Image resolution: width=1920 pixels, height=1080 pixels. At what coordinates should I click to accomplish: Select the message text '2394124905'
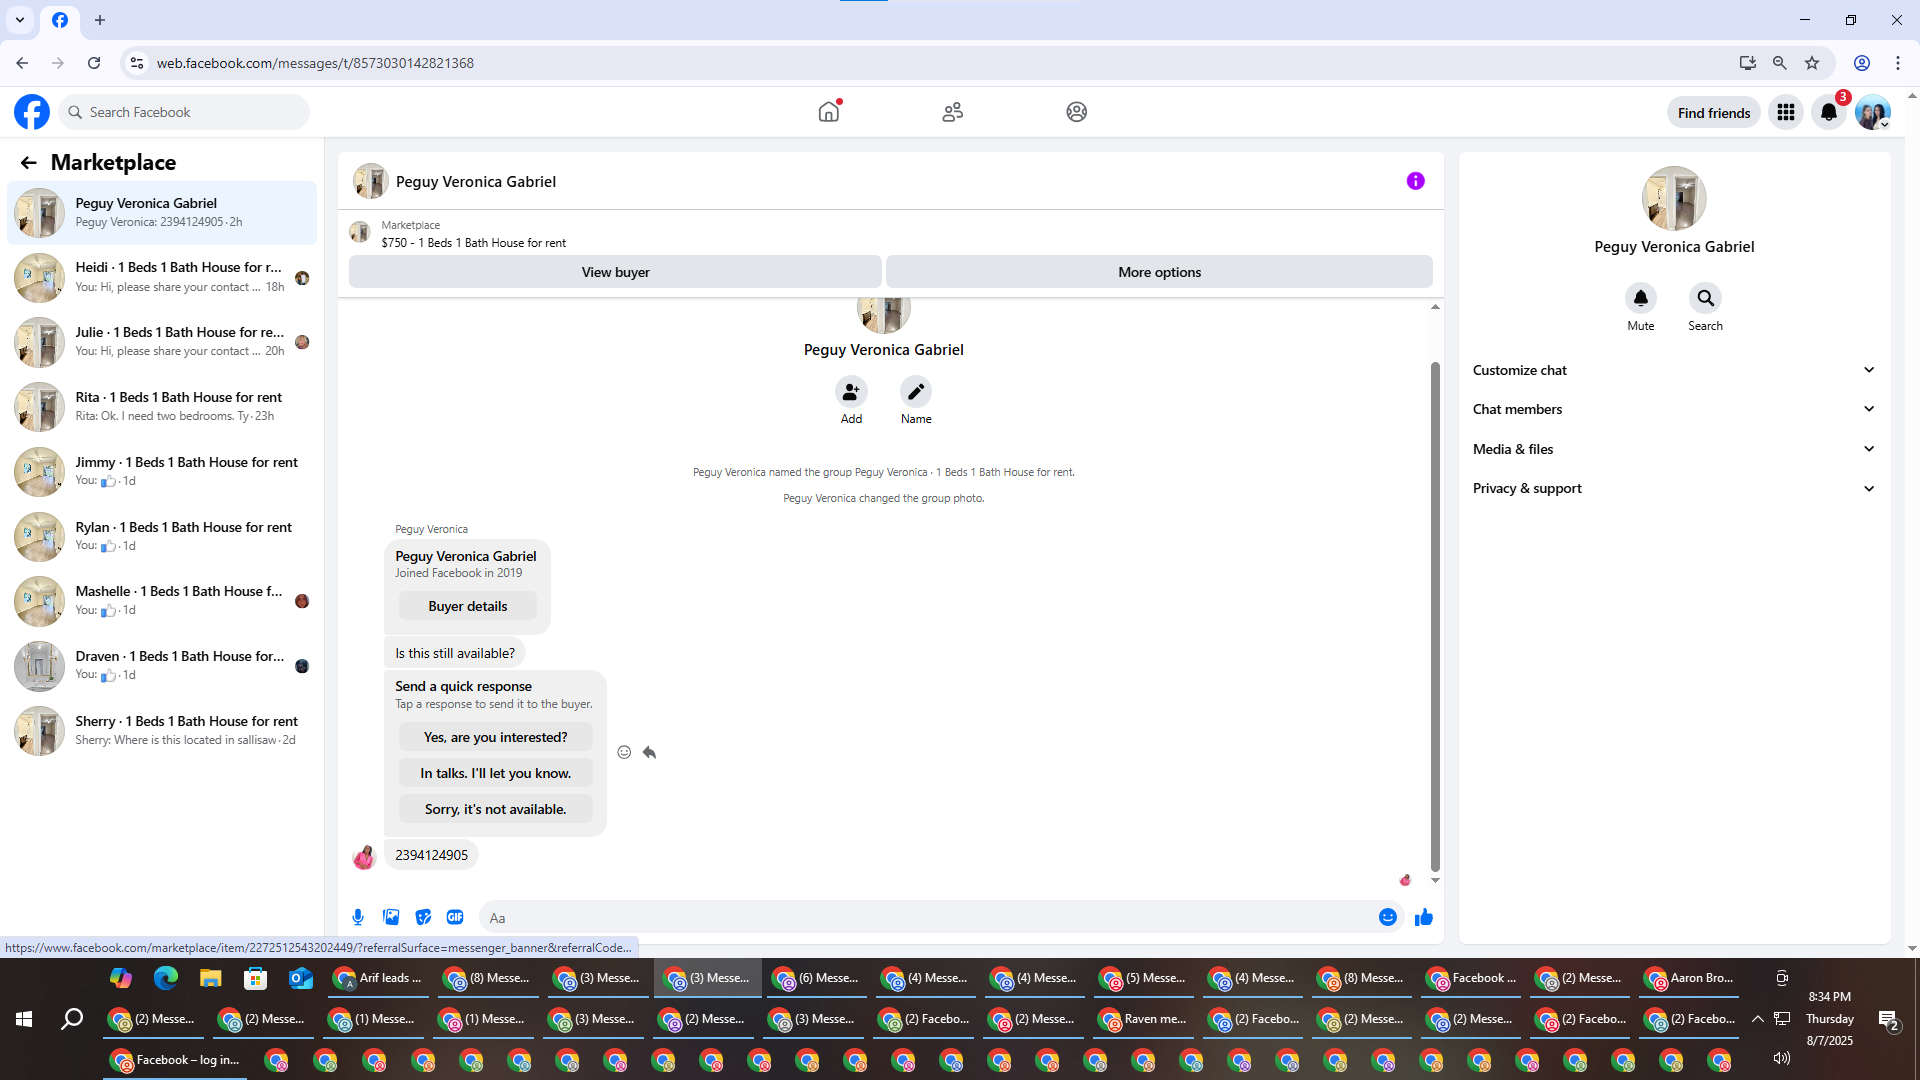(x=431, y=855)
